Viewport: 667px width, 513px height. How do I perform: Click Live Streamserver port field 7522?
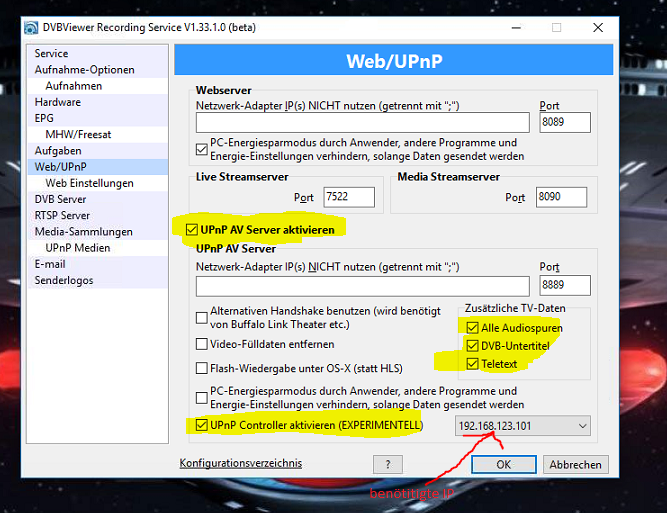coord(349,197)
